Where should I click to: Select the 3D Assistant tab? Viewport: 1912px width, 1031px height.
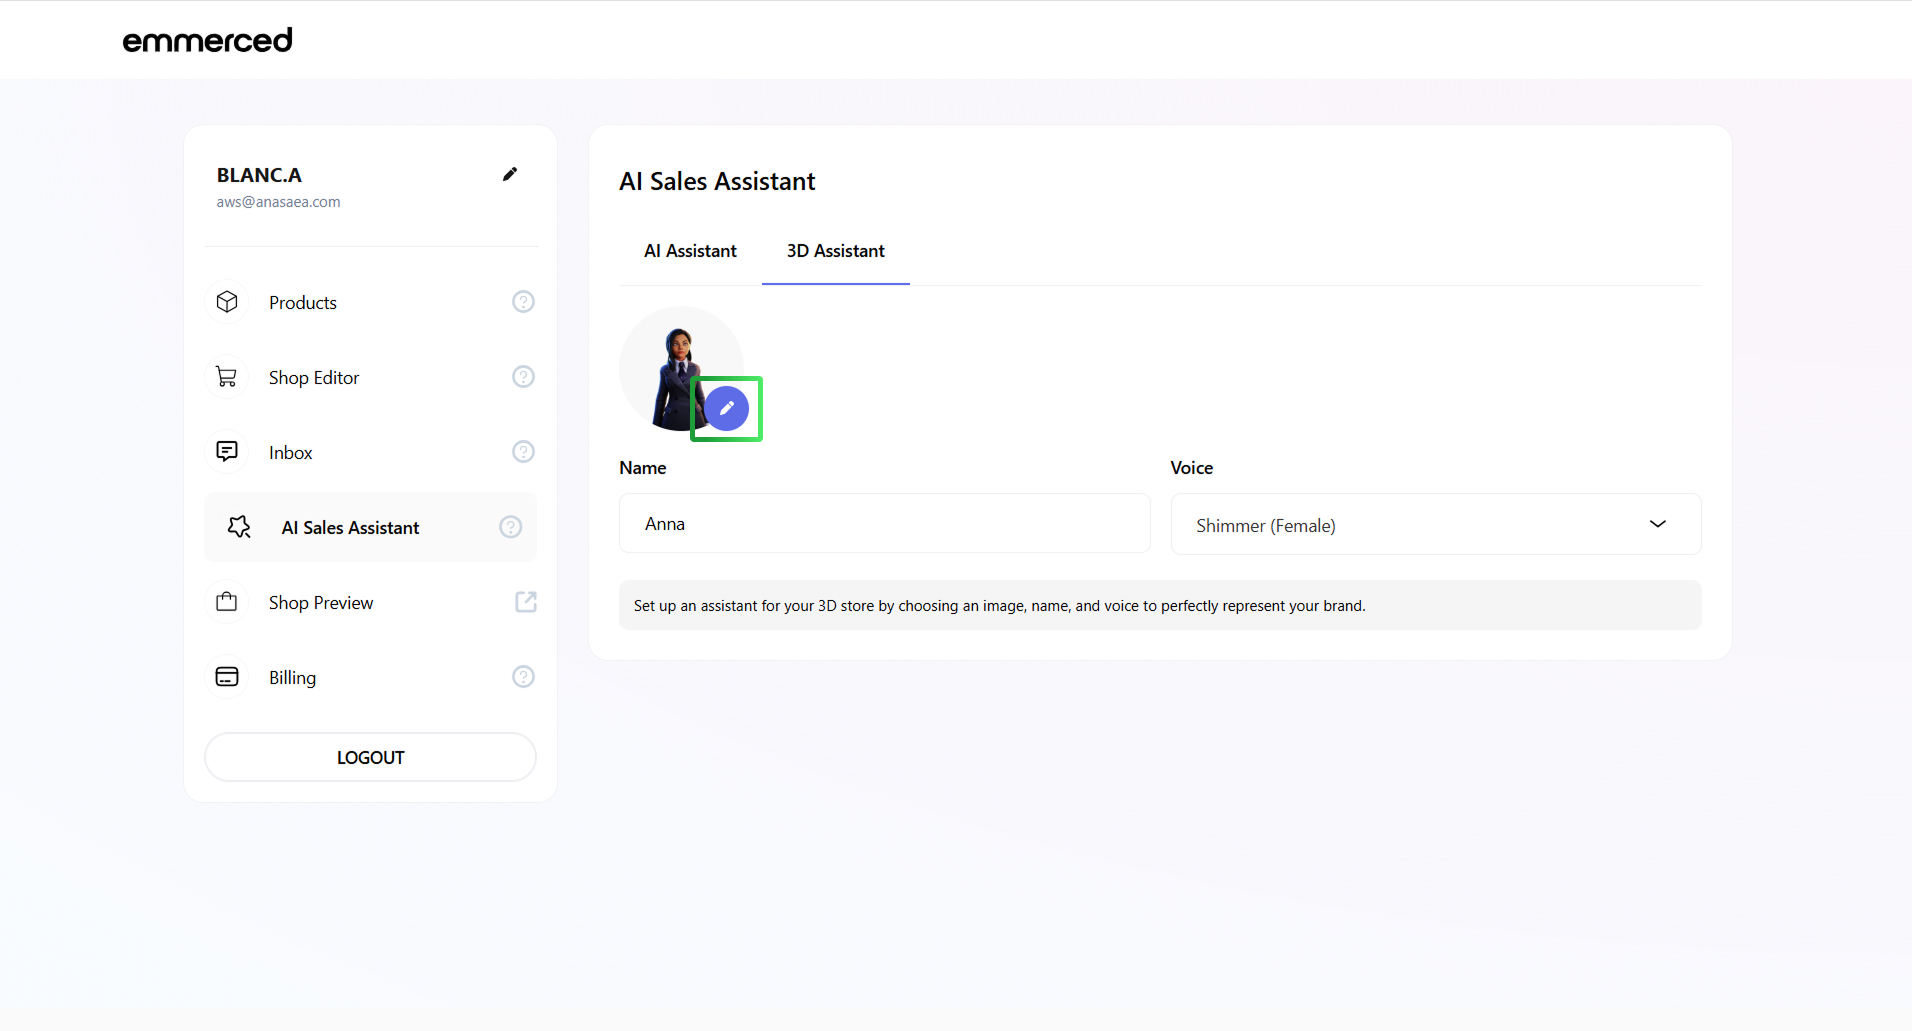tap(835, 251)
